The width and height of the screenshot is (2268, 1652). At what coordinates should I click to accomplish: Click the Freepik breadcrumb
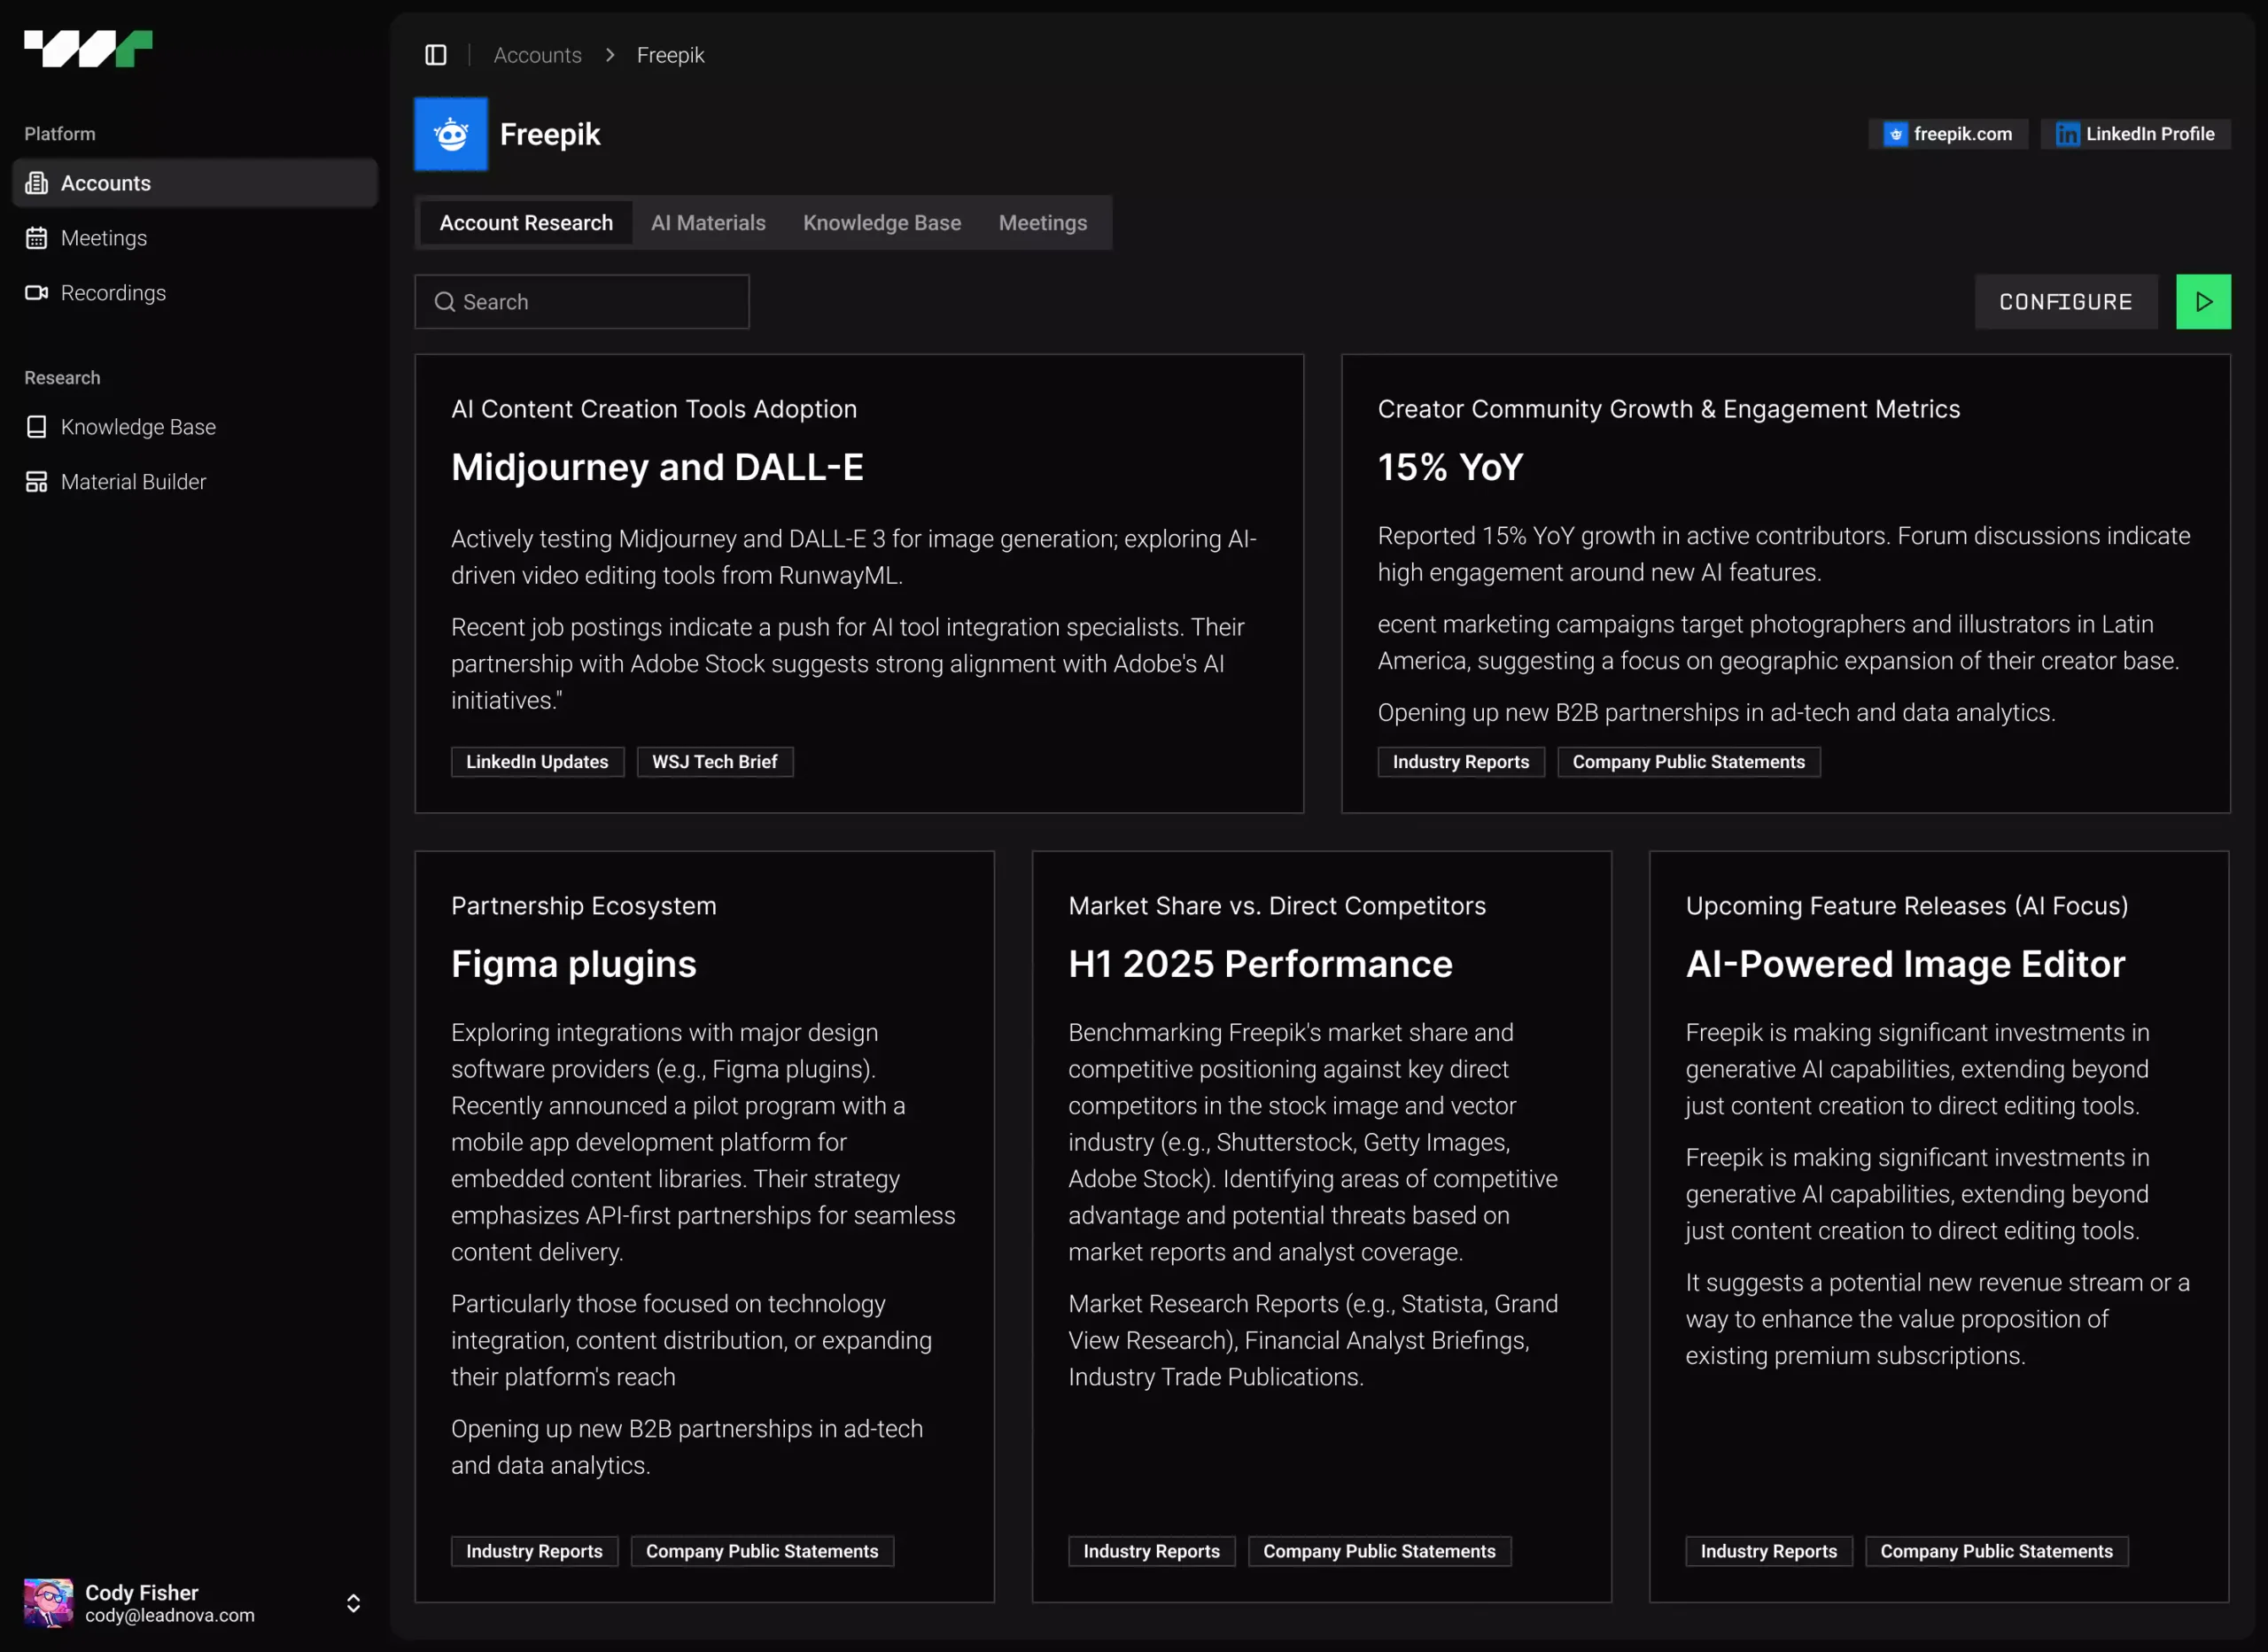[x=670, y=55]
